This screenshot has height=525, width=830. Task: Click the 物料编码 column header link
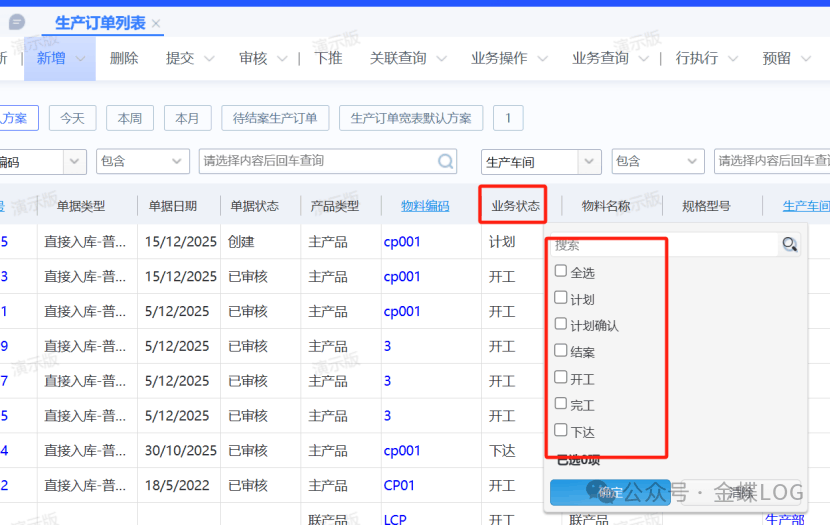tap(425, 206)
